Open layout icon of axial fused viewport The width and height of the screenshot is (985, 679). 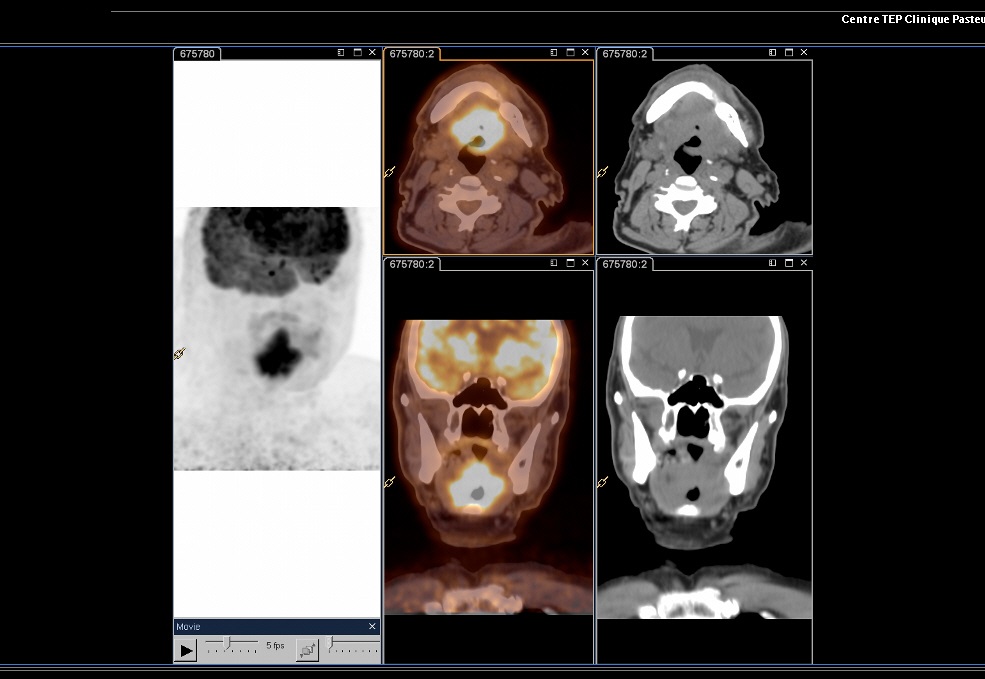click(554, 53)
